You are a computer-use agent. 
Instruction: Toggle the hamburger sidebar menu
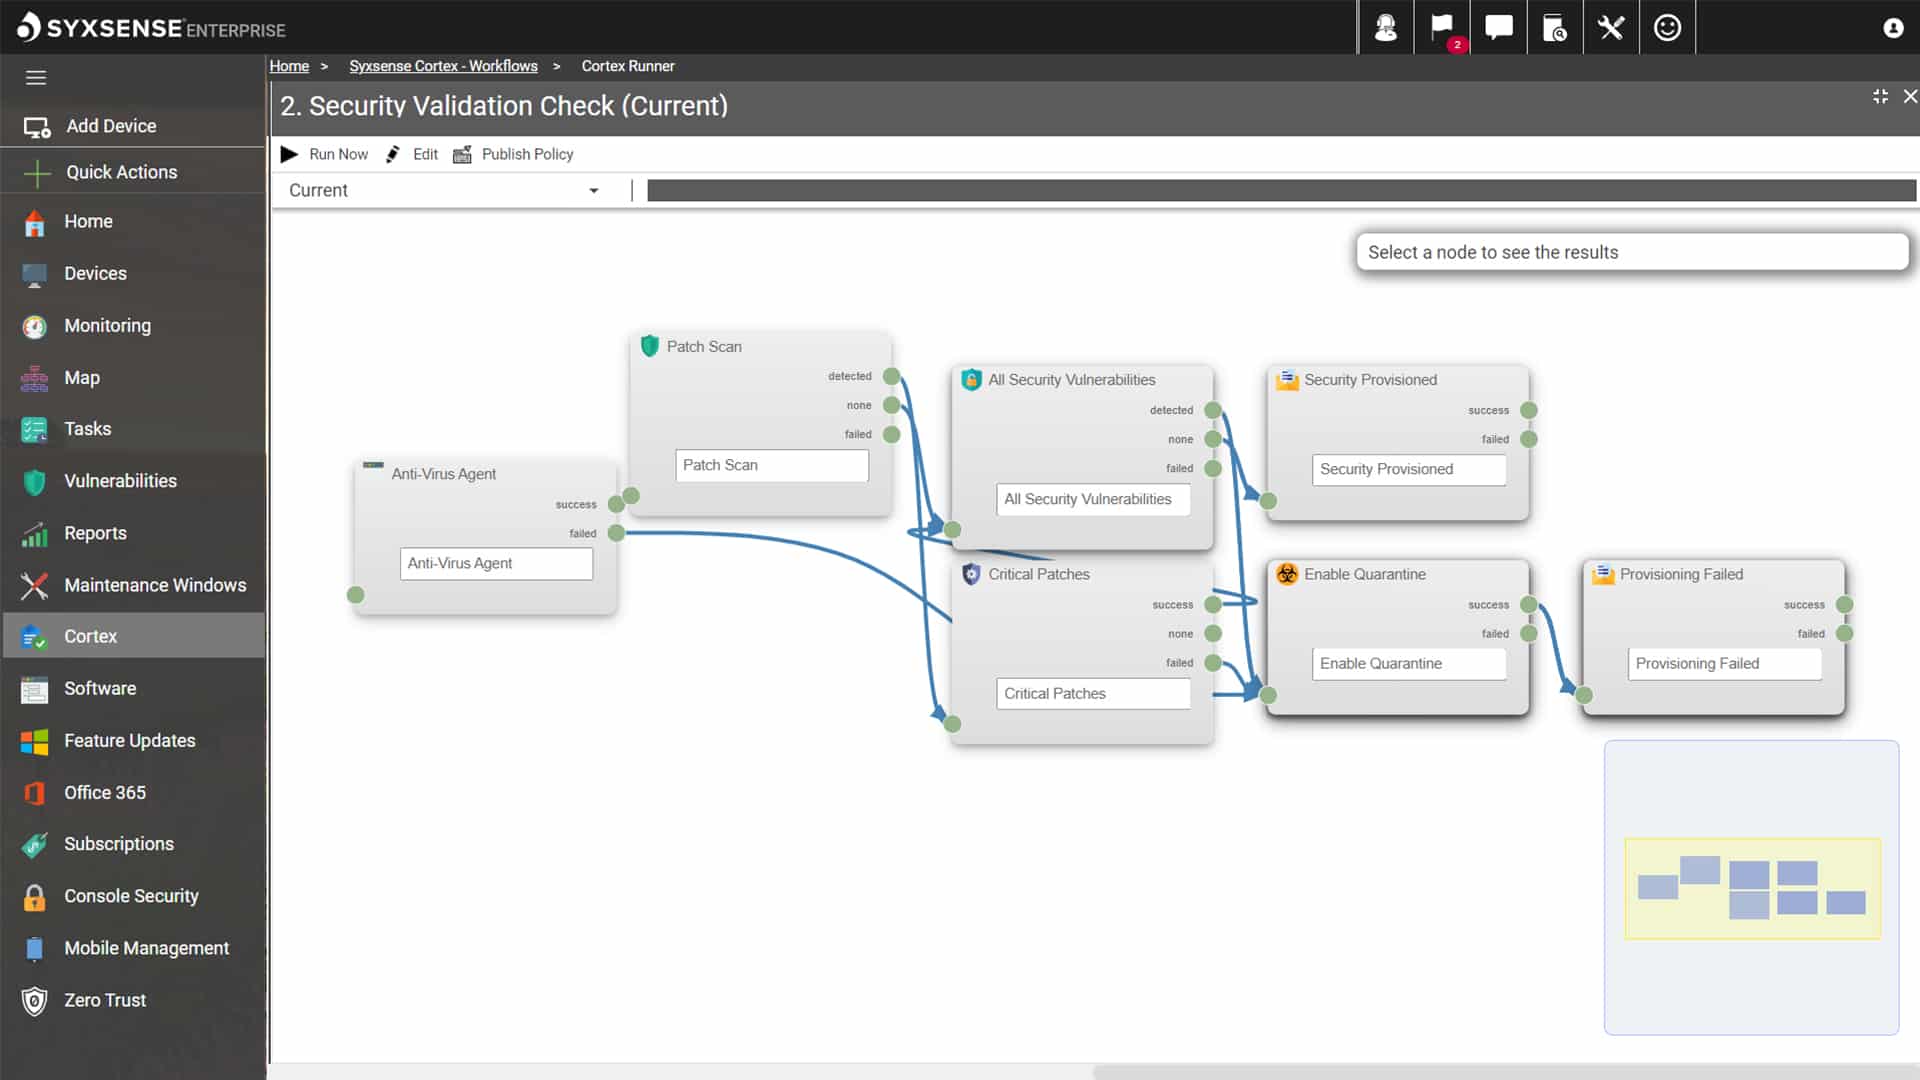(36, 78)
